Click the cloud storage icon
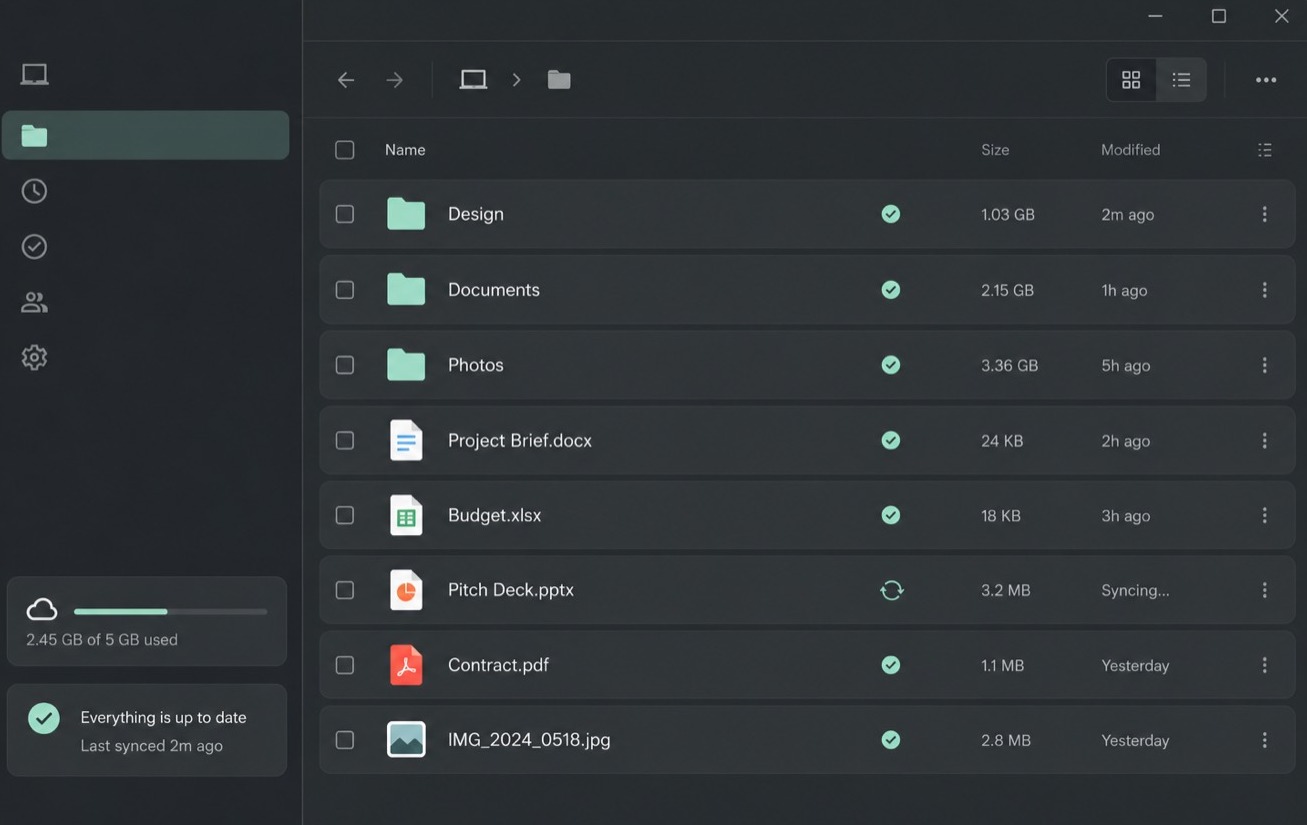 42,610
